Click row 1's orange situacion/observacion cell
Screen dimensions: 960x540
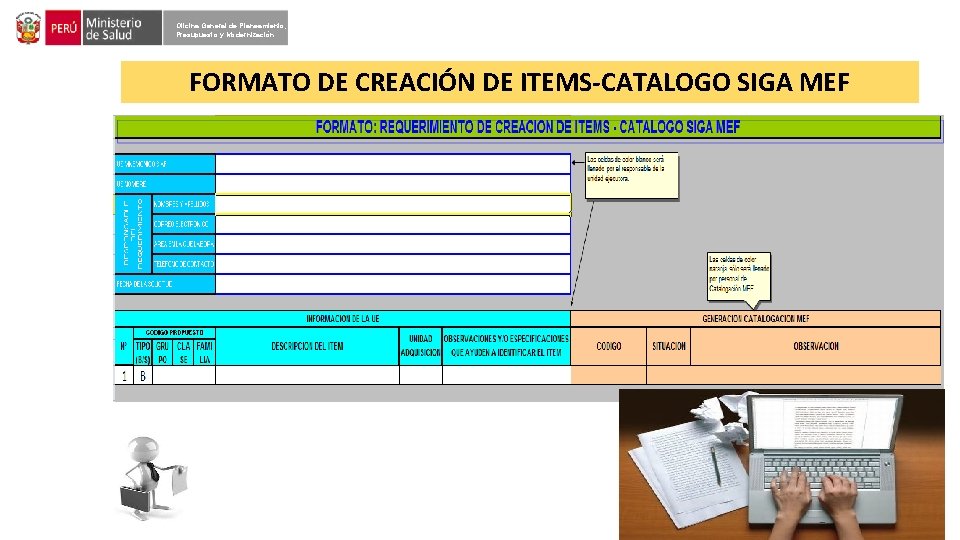coord(793,375)
